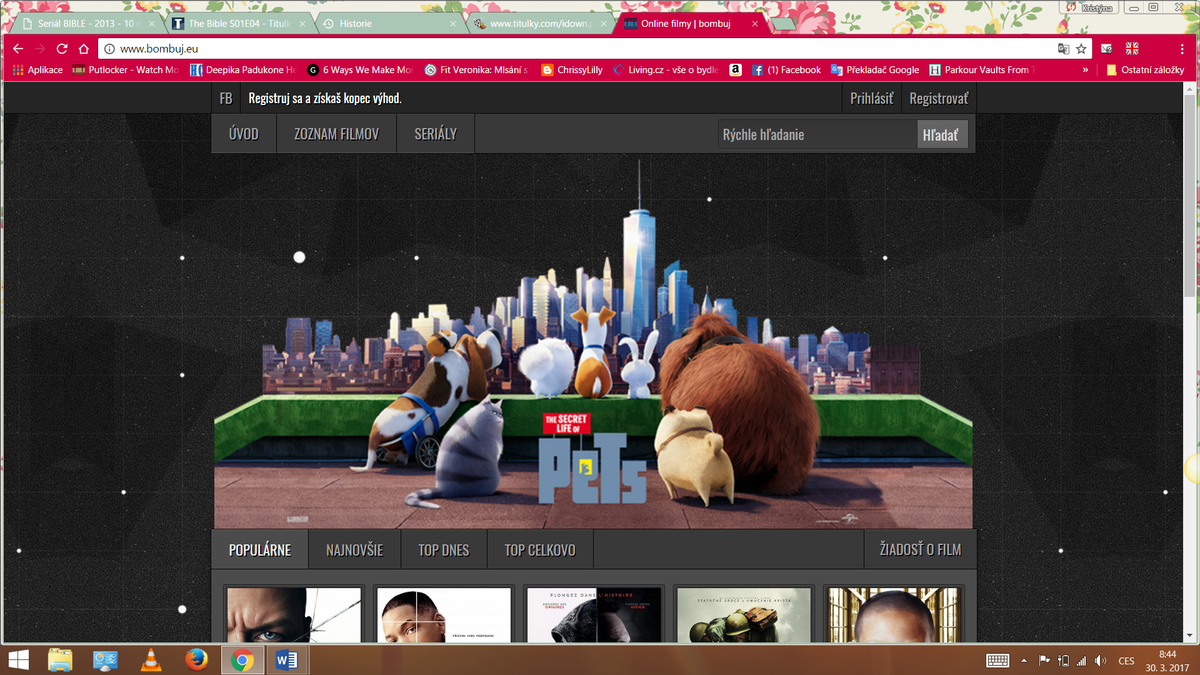Open the SERIÁLY menu item
The width and height of the screenshot is (1200, 675).
pos(435,134)
